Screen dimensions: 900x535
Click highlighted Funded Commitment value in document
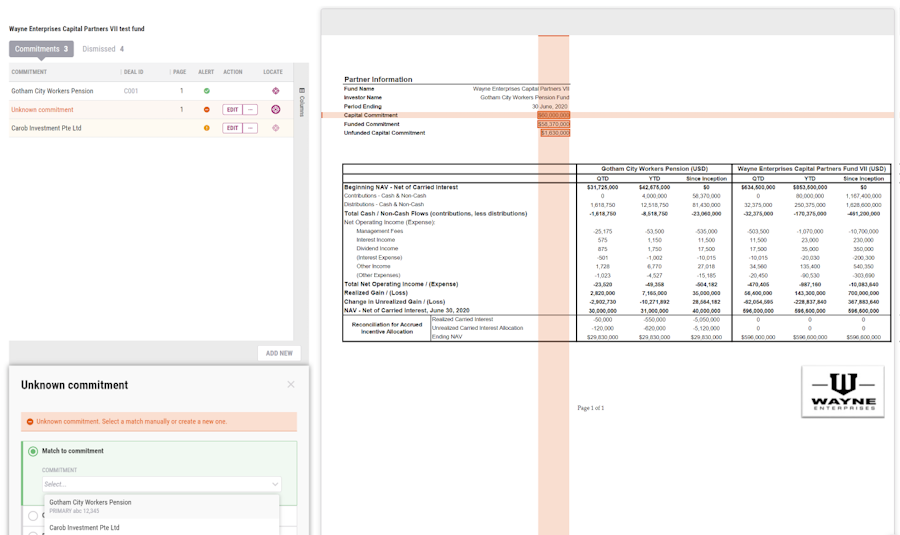(554, 124)
